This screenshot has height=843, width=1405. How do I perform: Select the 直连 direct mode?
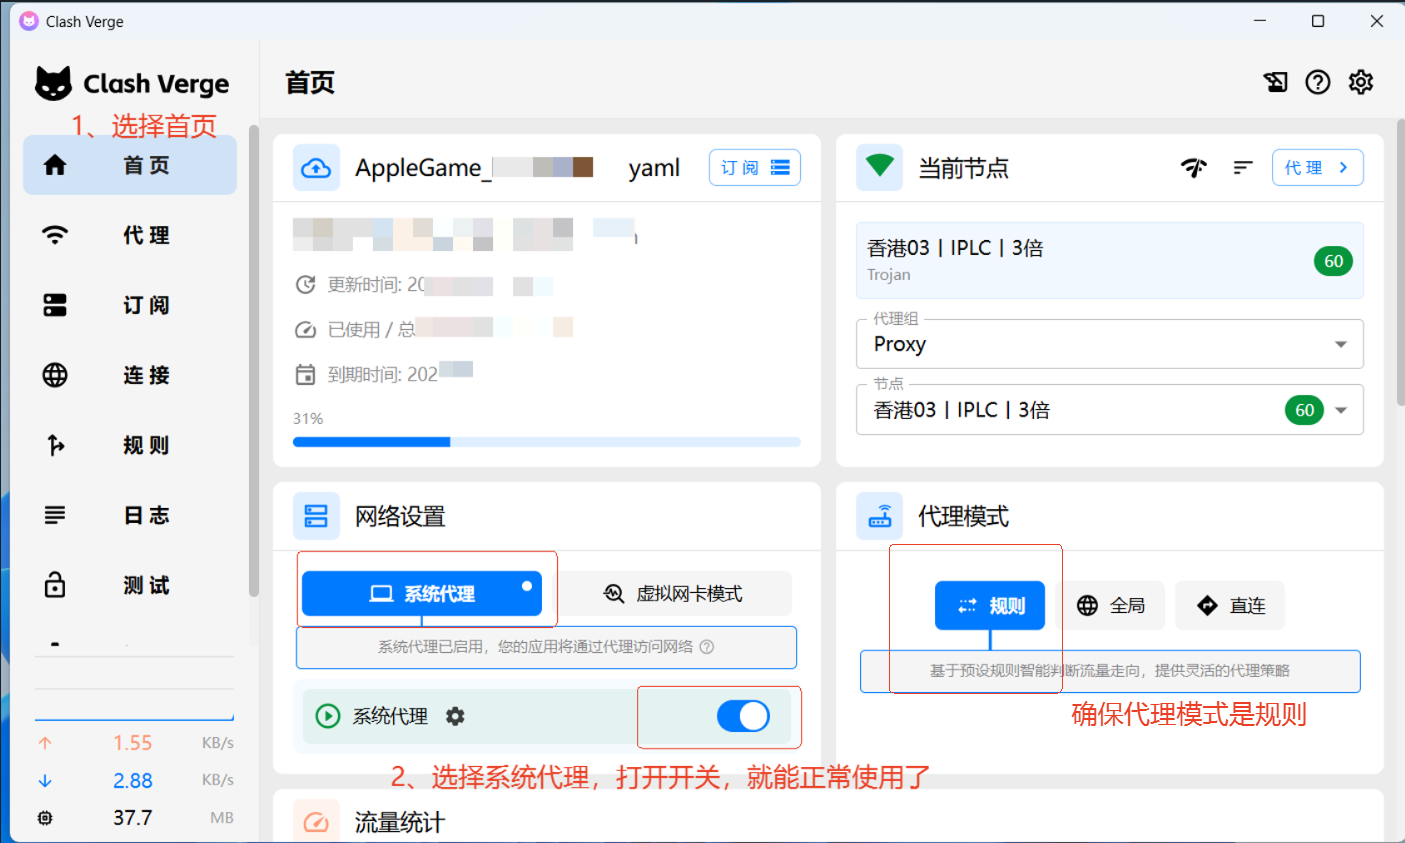coord(1229,606)
